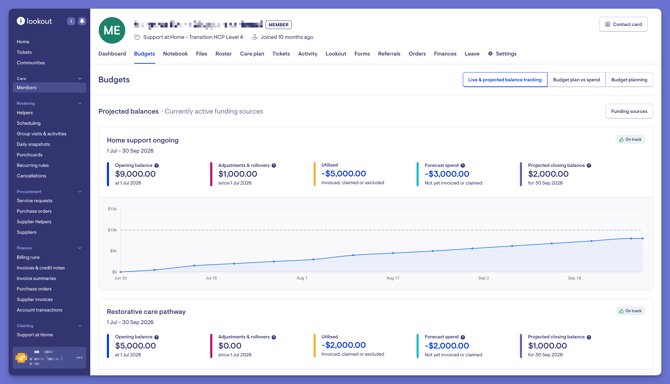Screen dimensions: 670x384
Task: Open Supplier invoices in sidebar
Action: click(x=35, y=299)
